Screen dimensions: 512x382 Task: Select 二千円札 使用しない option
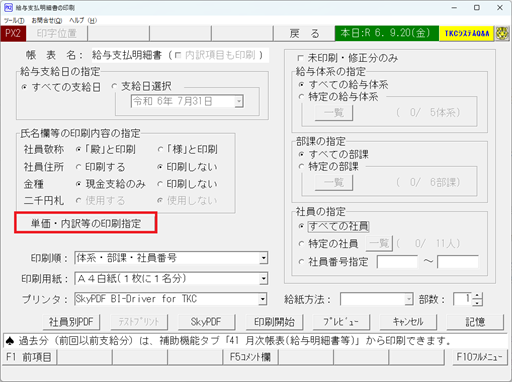pos(160,201)
